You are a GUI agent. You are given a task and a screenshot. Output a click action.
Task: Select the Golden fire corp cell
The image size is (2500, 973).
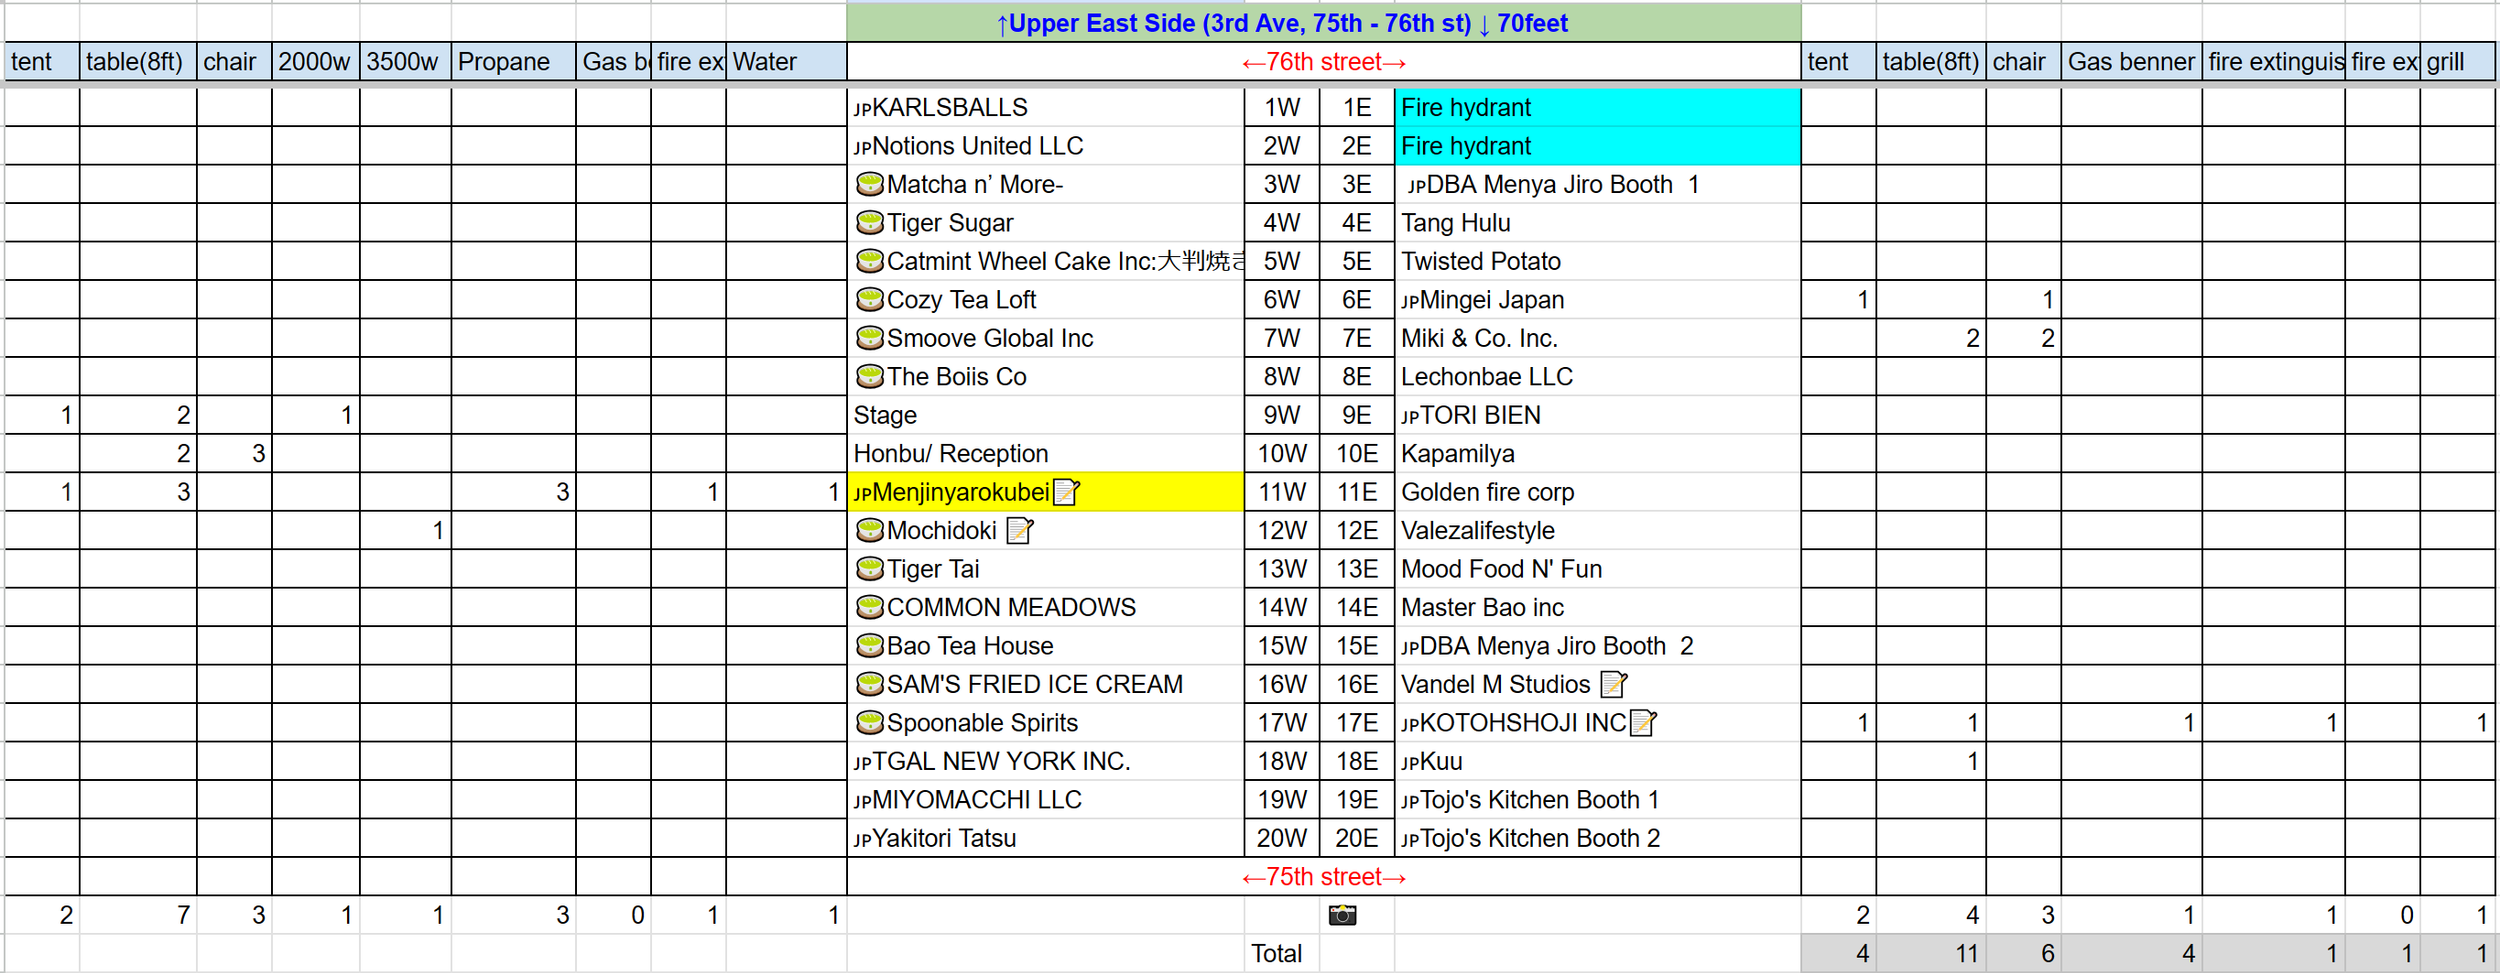coord(1597,492)
